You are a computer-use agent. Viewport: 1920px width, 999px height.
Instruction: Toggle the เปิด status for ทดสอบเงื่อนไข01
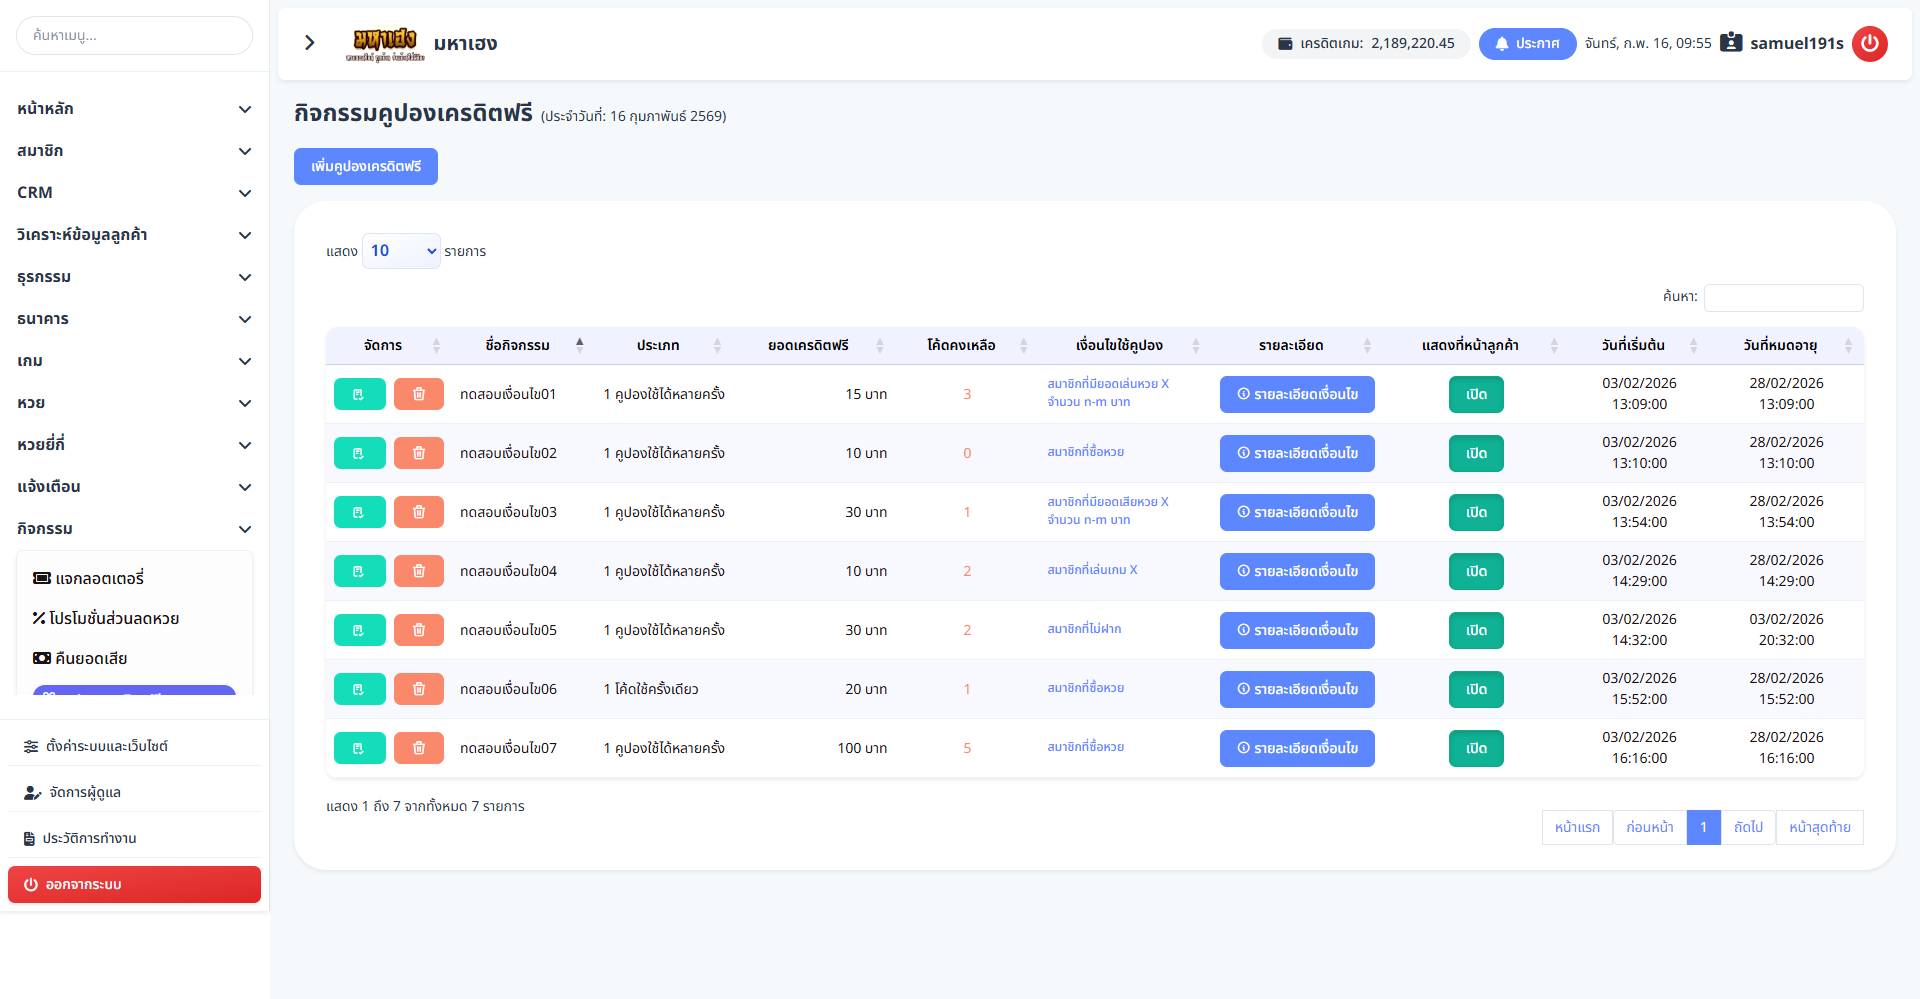point(1476,394)
